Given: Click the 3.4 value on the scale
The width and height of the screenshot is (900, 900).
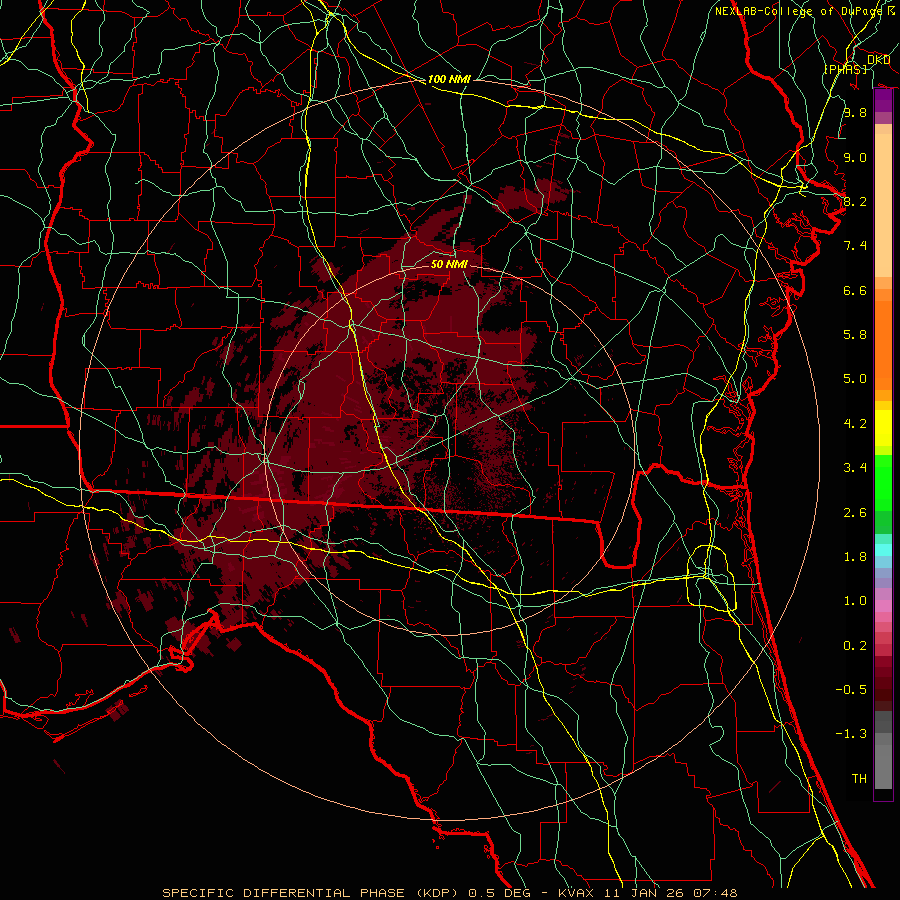Looking at the screenshot, I should [855, 468].
